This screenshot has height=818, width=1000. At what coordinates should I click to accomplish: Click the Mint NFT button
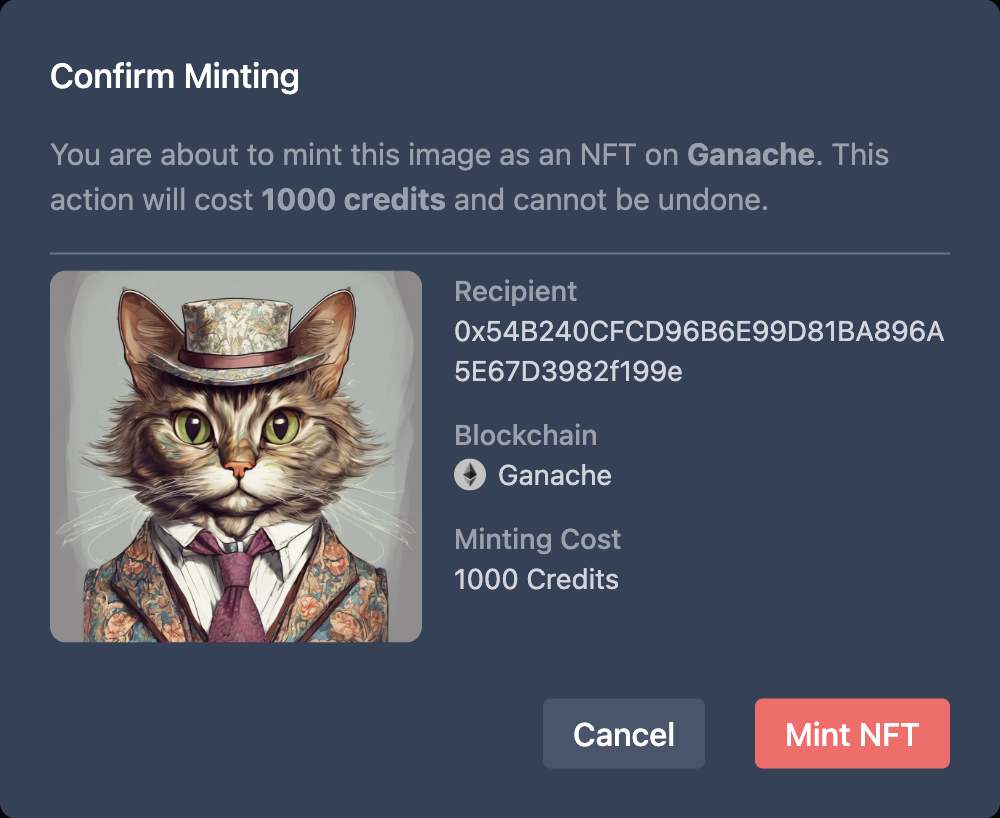point(852,733)
